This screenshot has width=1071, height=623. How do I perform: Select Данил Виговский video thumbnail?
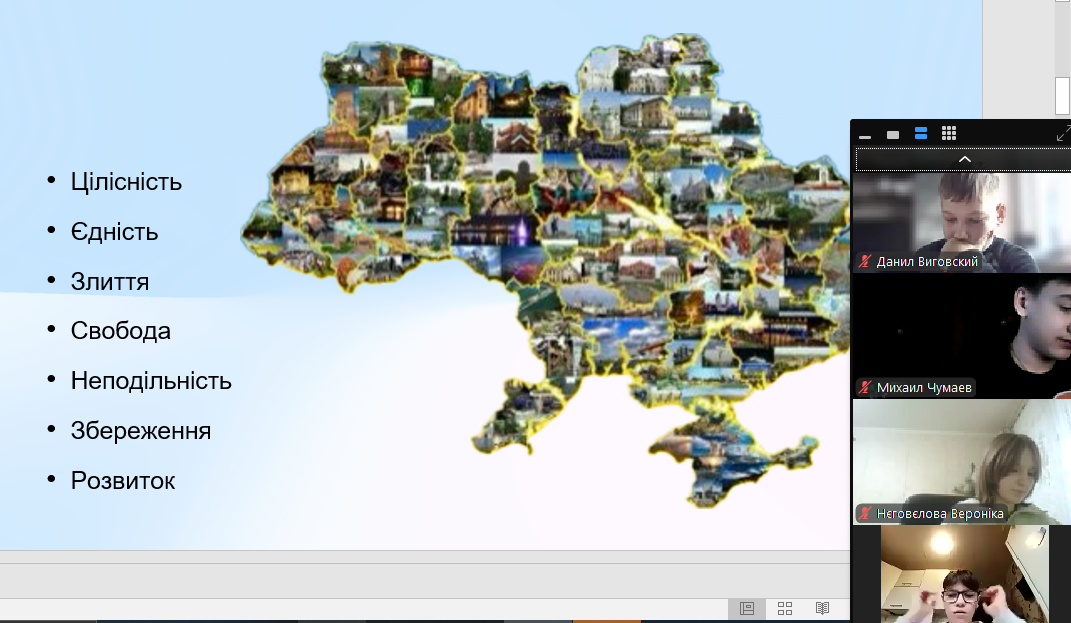click(962, 222)
